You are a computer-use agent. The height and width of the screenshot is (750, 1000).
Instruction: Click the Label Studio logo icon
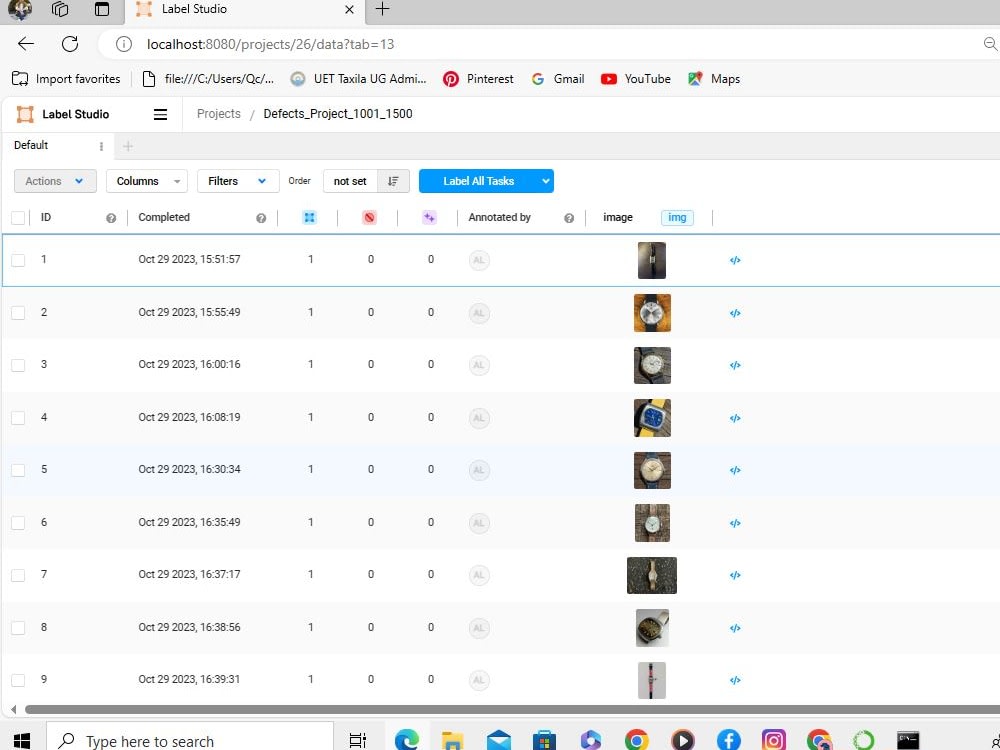point(24,114)
